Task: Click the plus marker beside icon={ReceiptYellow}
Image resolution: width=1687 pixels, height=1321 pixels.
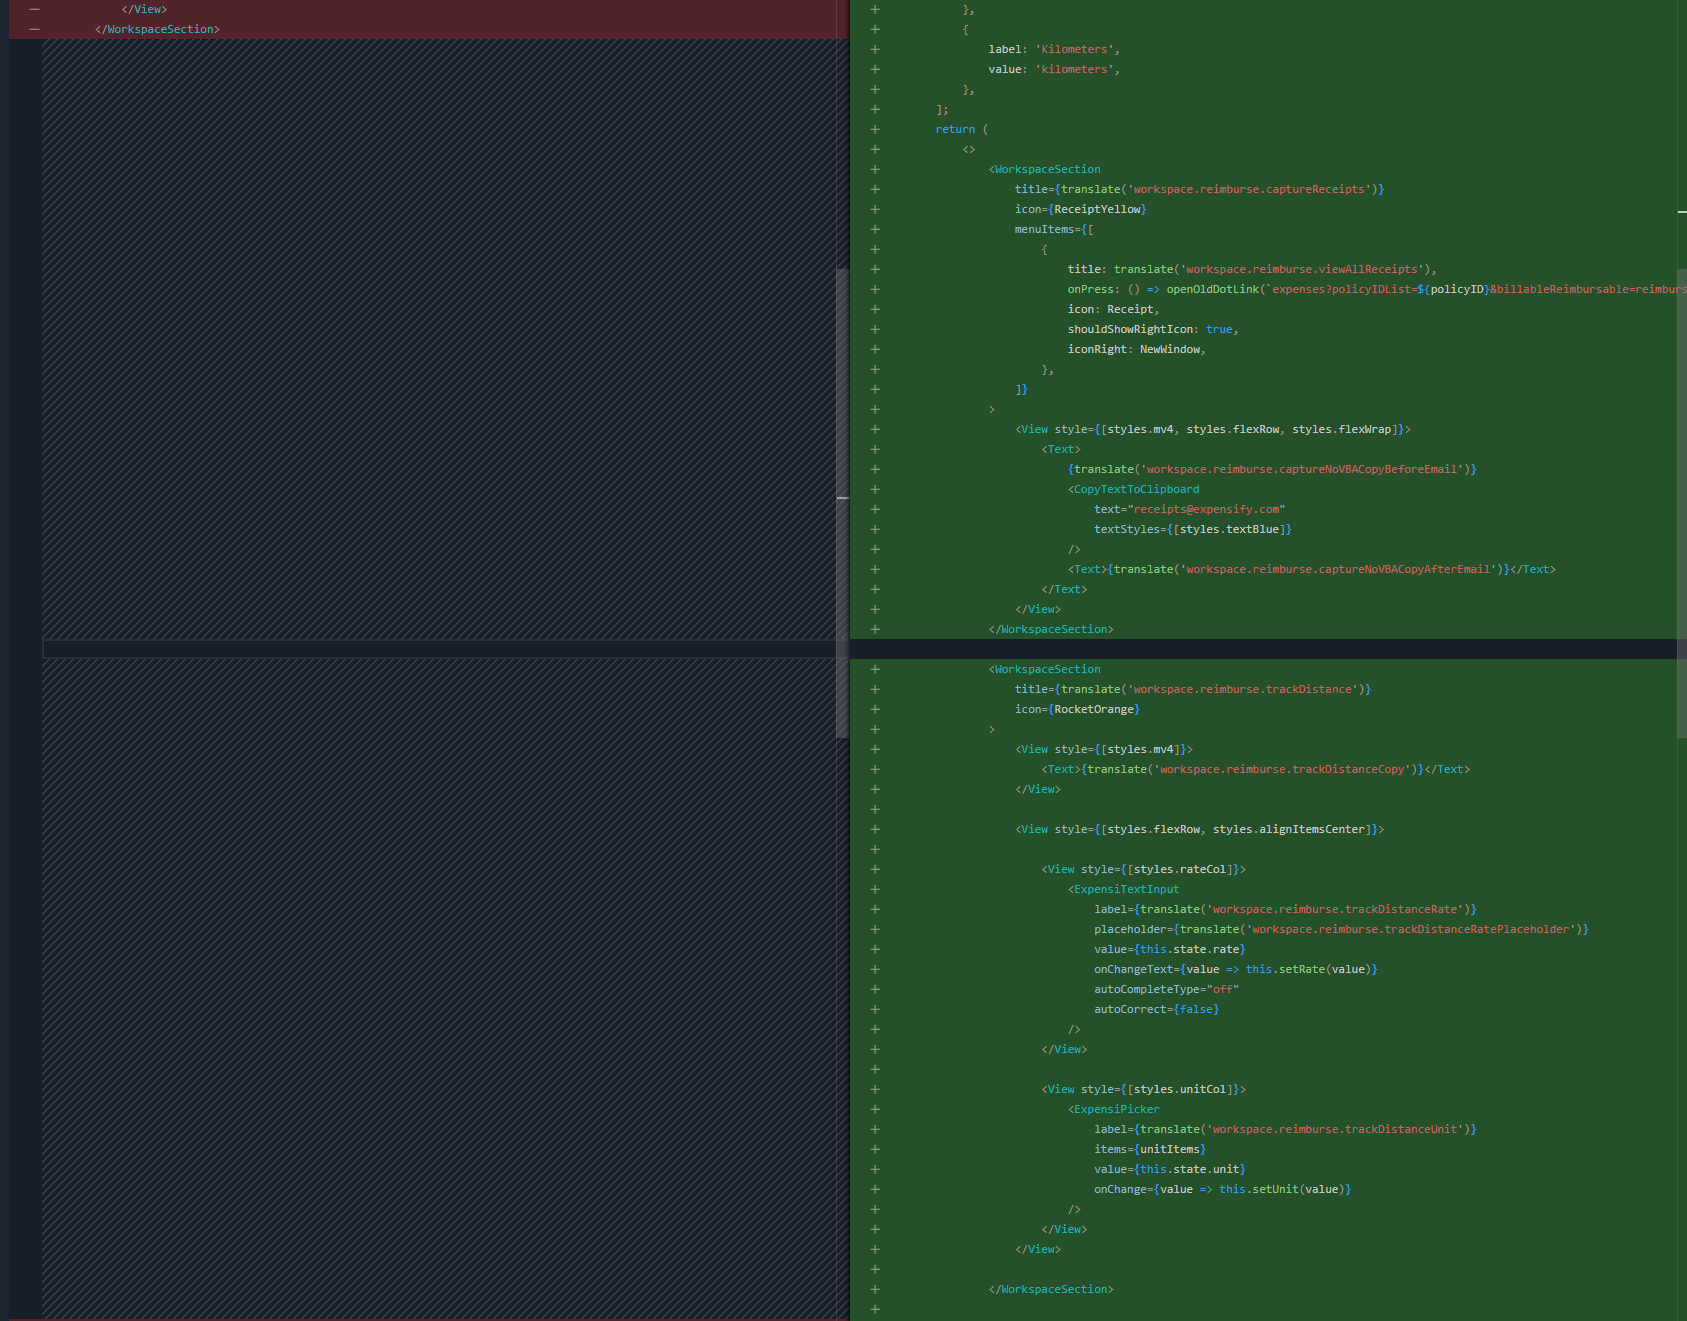Action: click(x=875, y=209)
